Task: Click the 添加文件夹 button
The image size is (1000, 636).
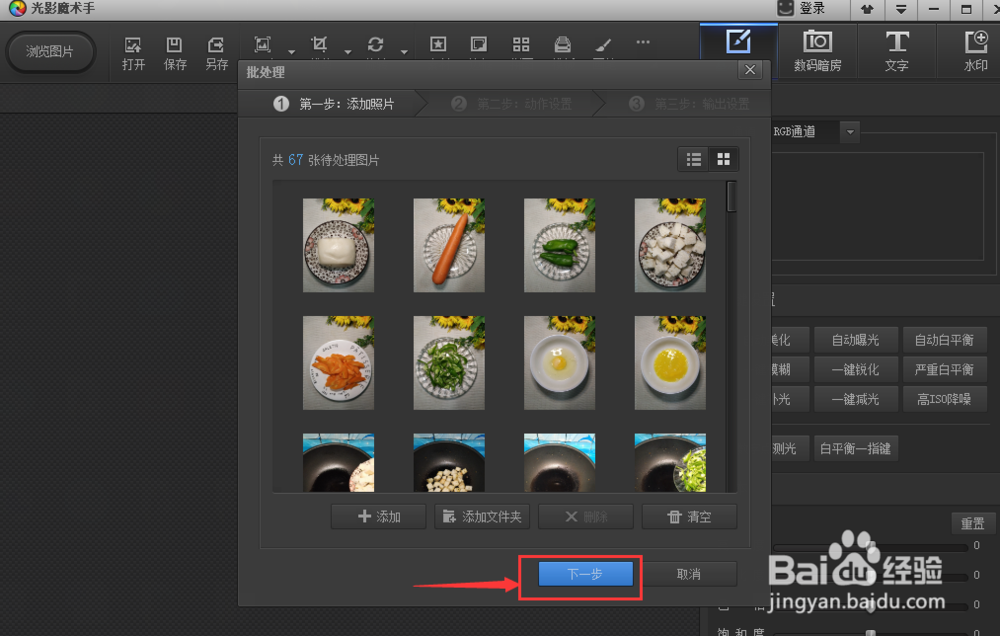Action: (x=482, y=516)
